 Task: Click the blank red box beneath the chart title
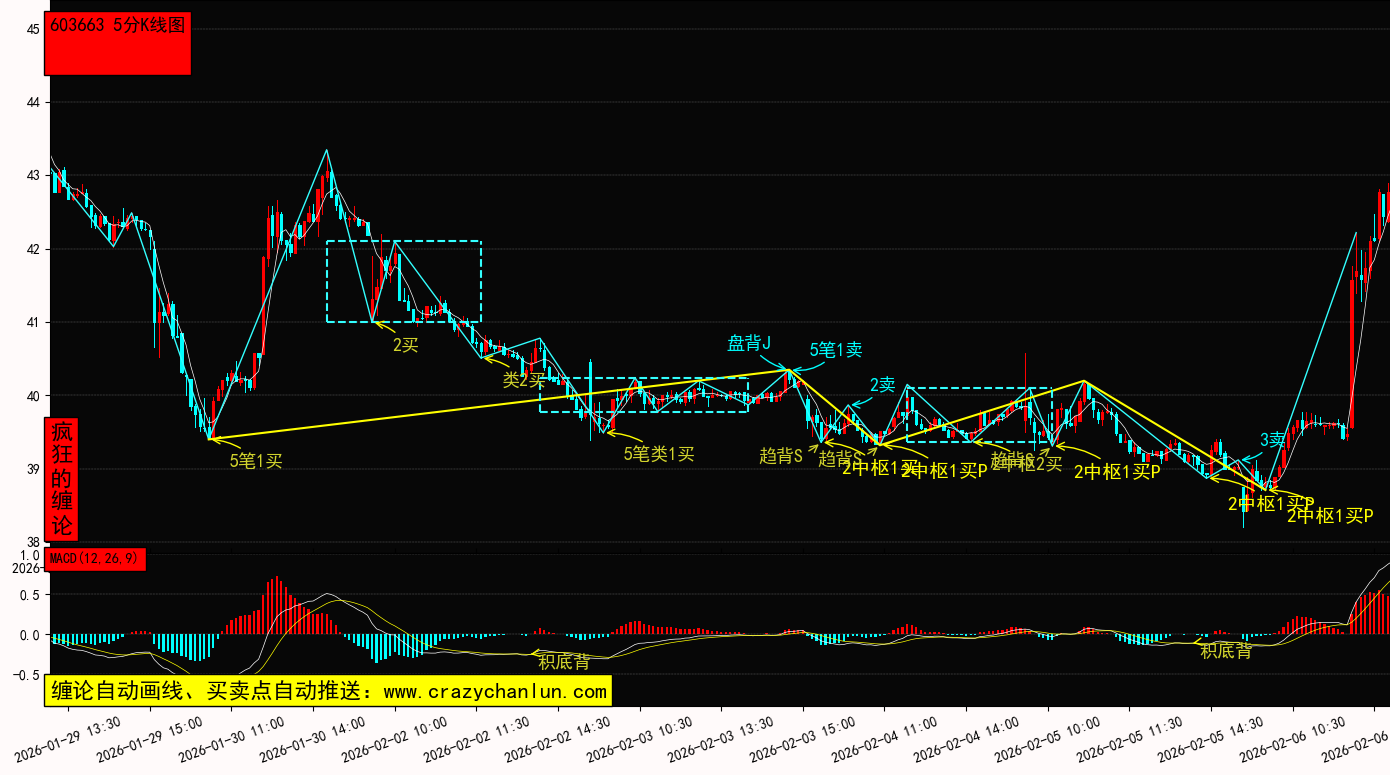(x=117, y=56)
